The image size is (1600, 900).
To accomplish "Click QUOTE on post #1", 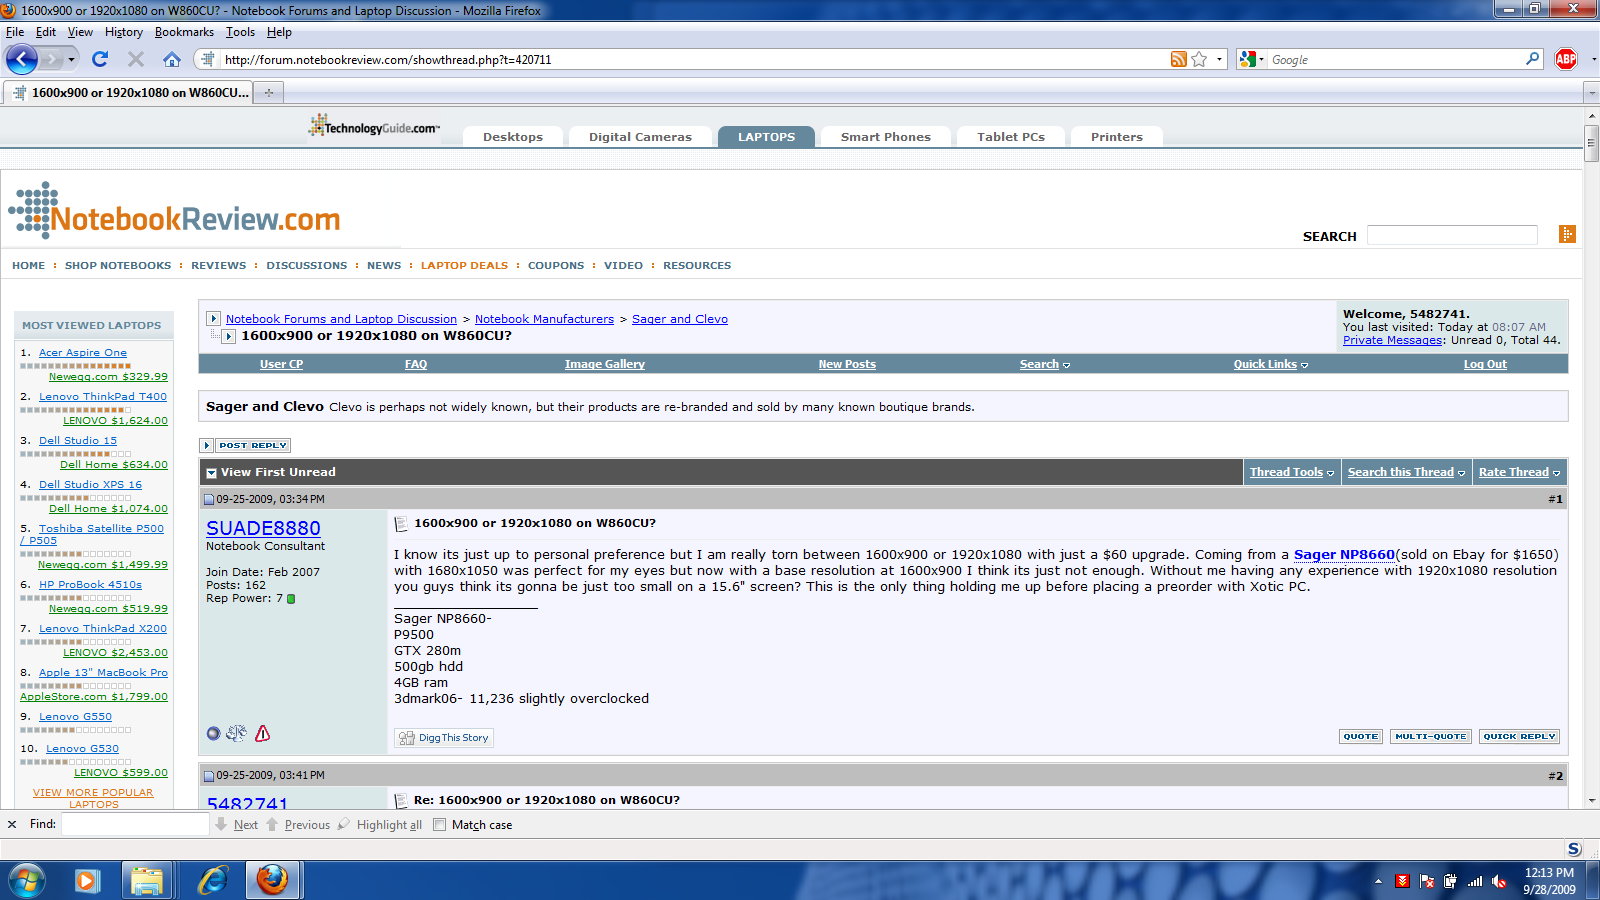I will pyautogui.click(x=1361, y=736).
